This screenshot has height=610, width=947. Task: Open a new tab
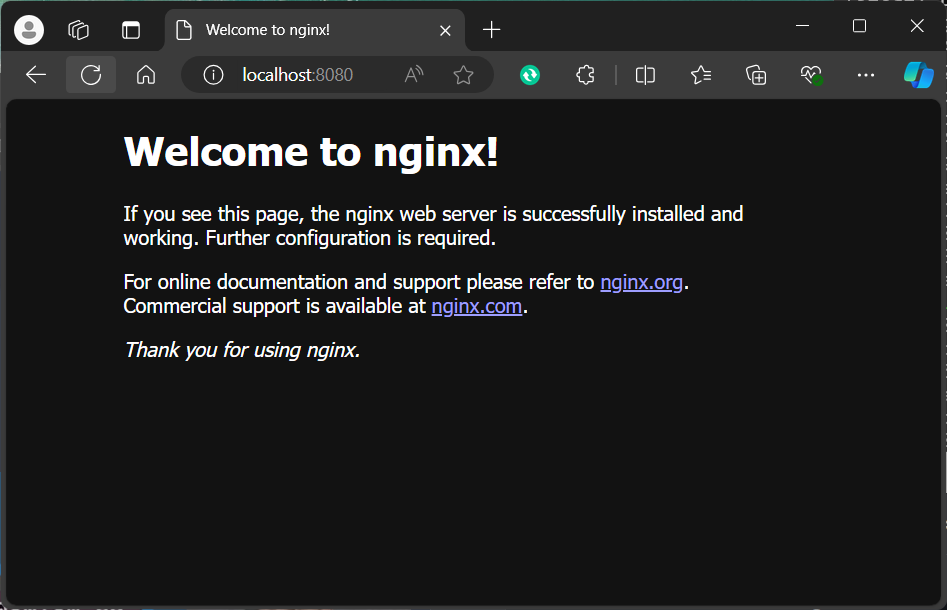coord(491,30)
